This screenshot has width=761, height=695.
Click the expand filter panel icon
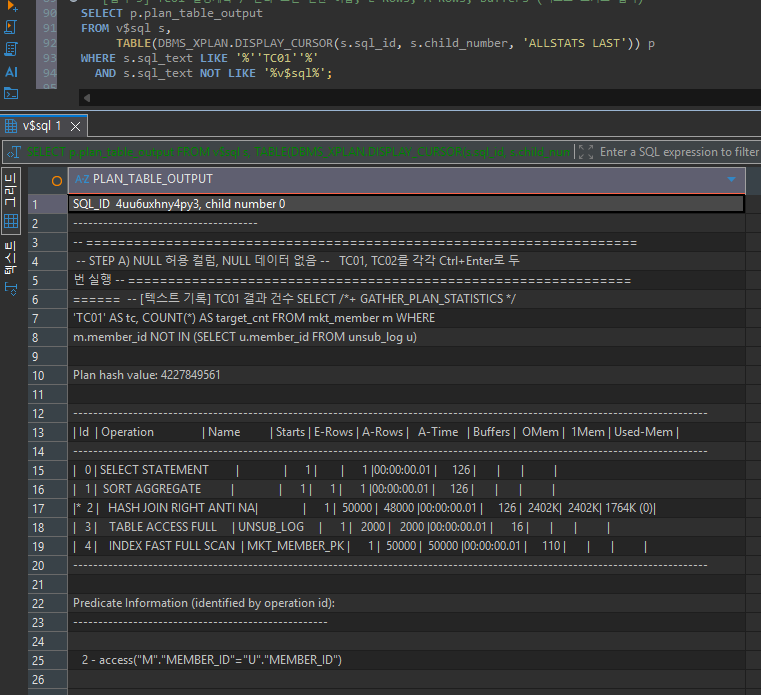point(586,152)
